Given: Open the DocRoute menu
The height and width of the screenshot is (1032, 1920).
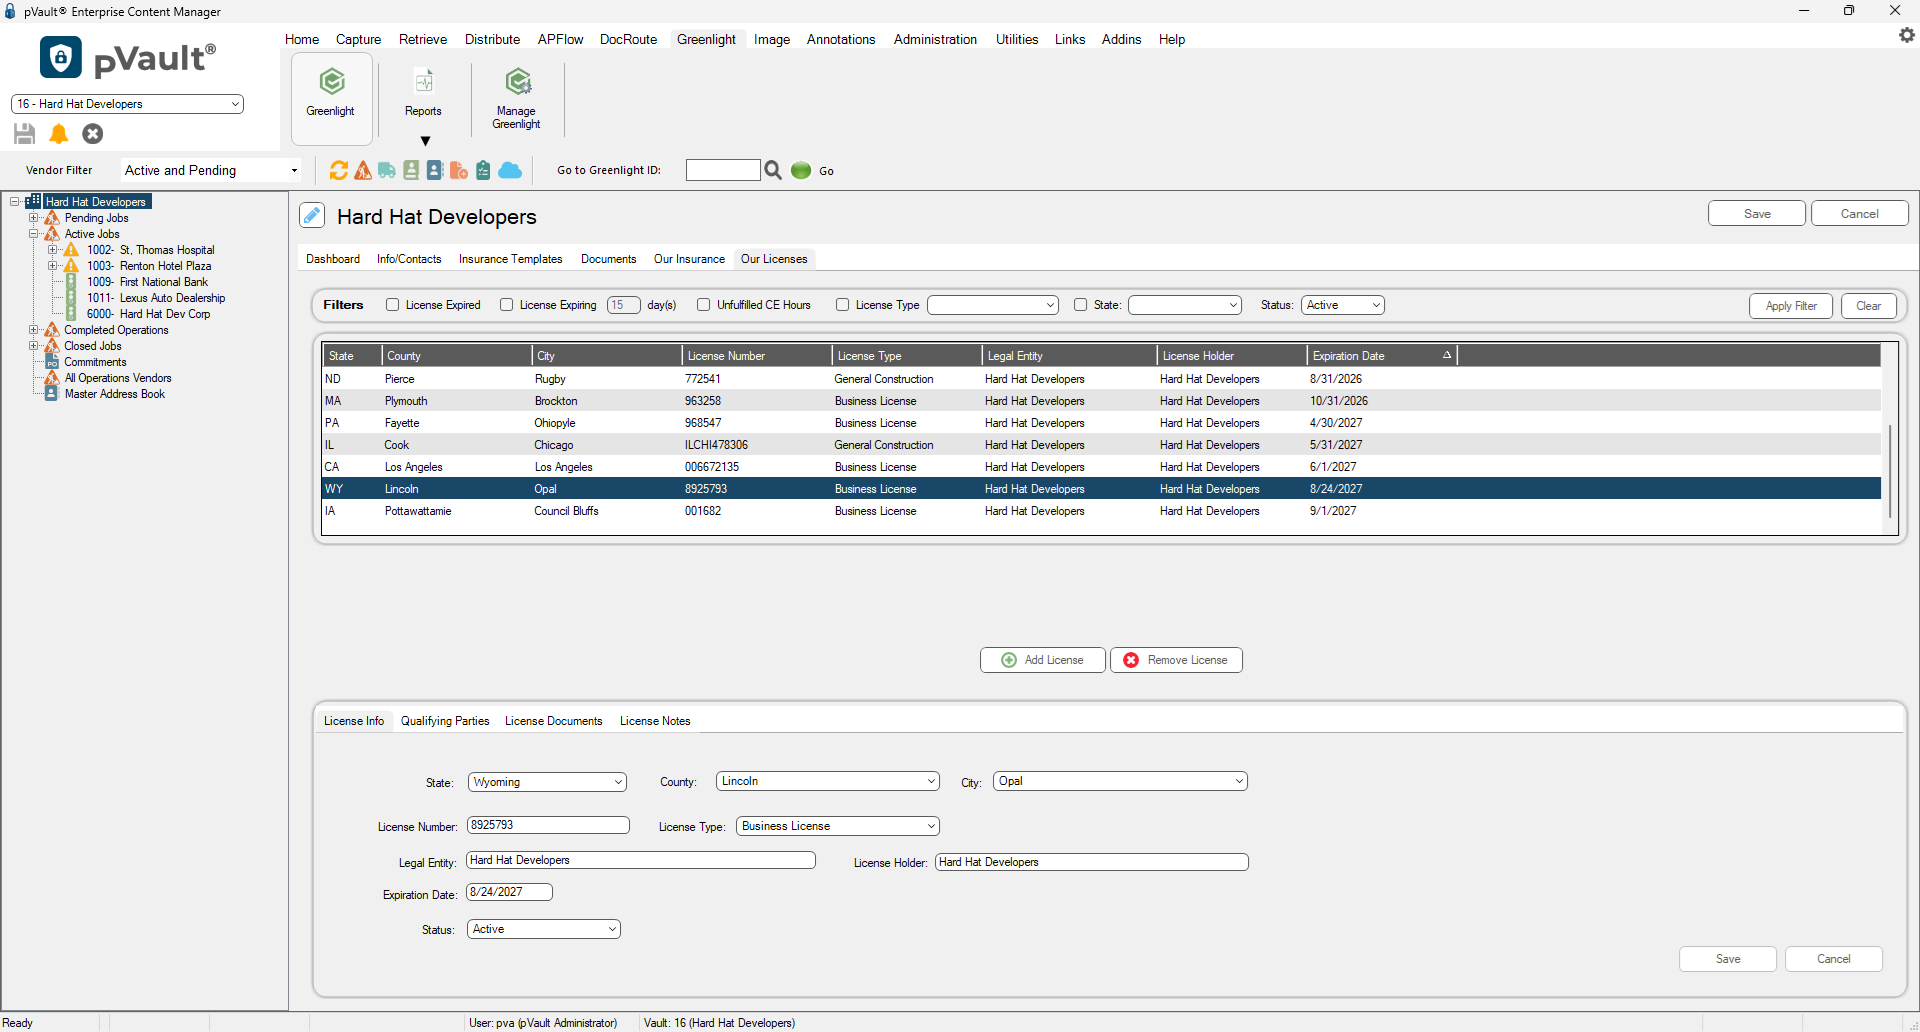Looking at the screenshot, I should coord(628,39).
